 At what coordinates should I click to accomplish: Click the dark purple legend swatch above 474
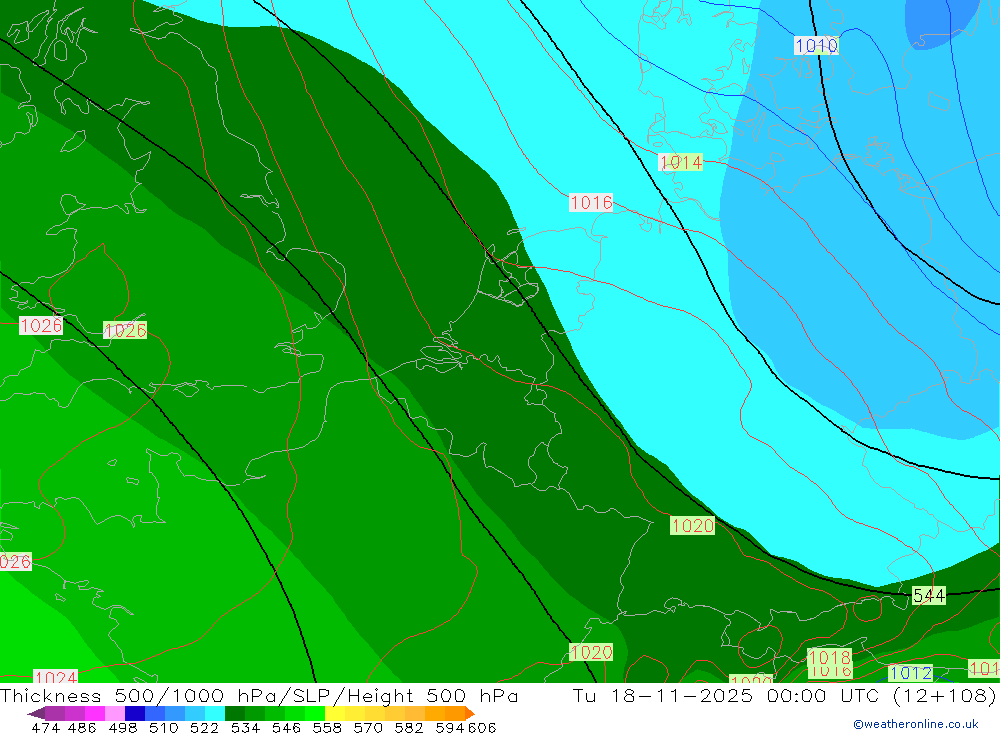(55, 713)
